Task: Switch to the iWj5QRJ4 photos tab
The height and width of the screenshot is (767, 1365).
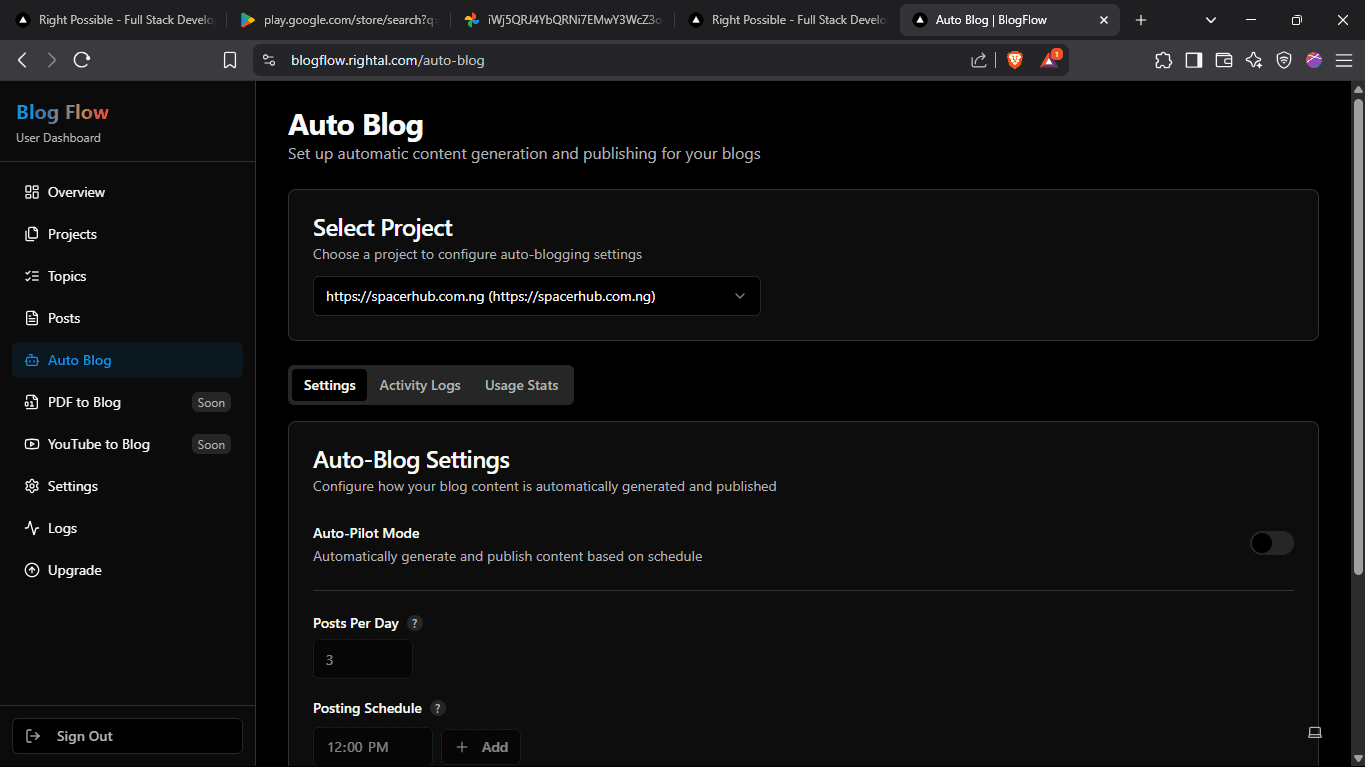Action: [563, 20]
